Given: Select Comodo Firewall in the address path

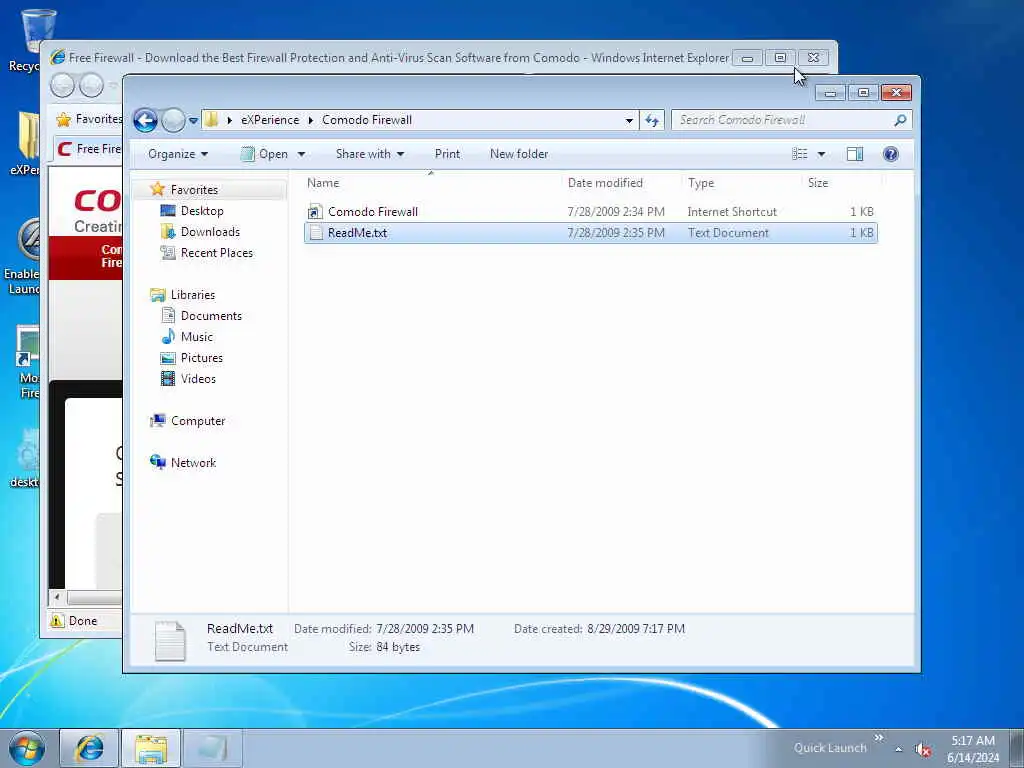Looking at the screenshot, I should pos(367,120).
